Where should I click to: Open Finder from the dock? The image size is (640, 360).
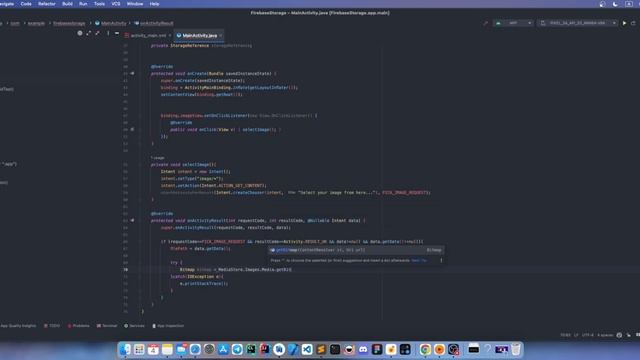pyautogui.click(x=125, y=349)
